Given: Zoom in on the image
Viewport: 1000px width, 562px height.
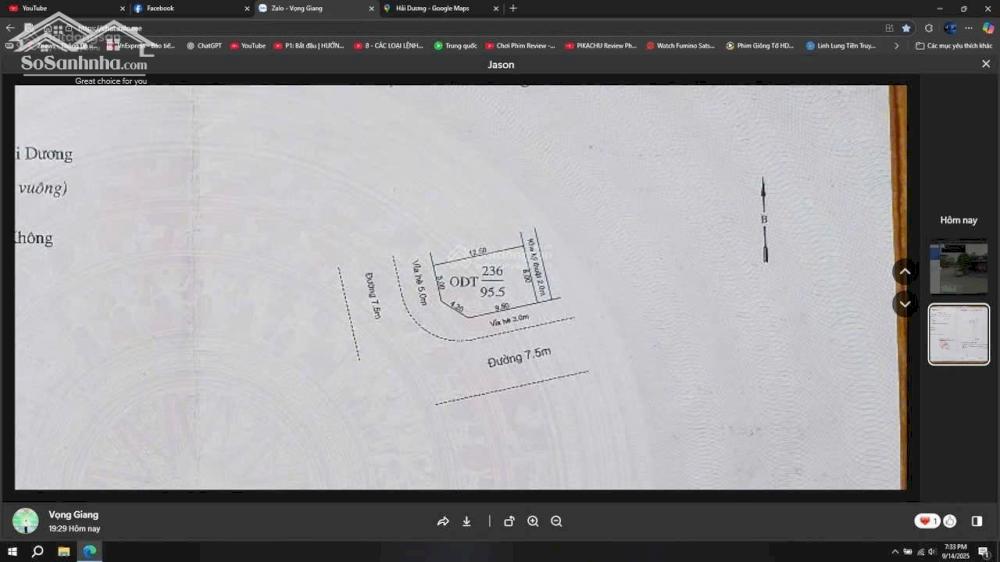Looking at the screenshot, I should click(533, 521).
